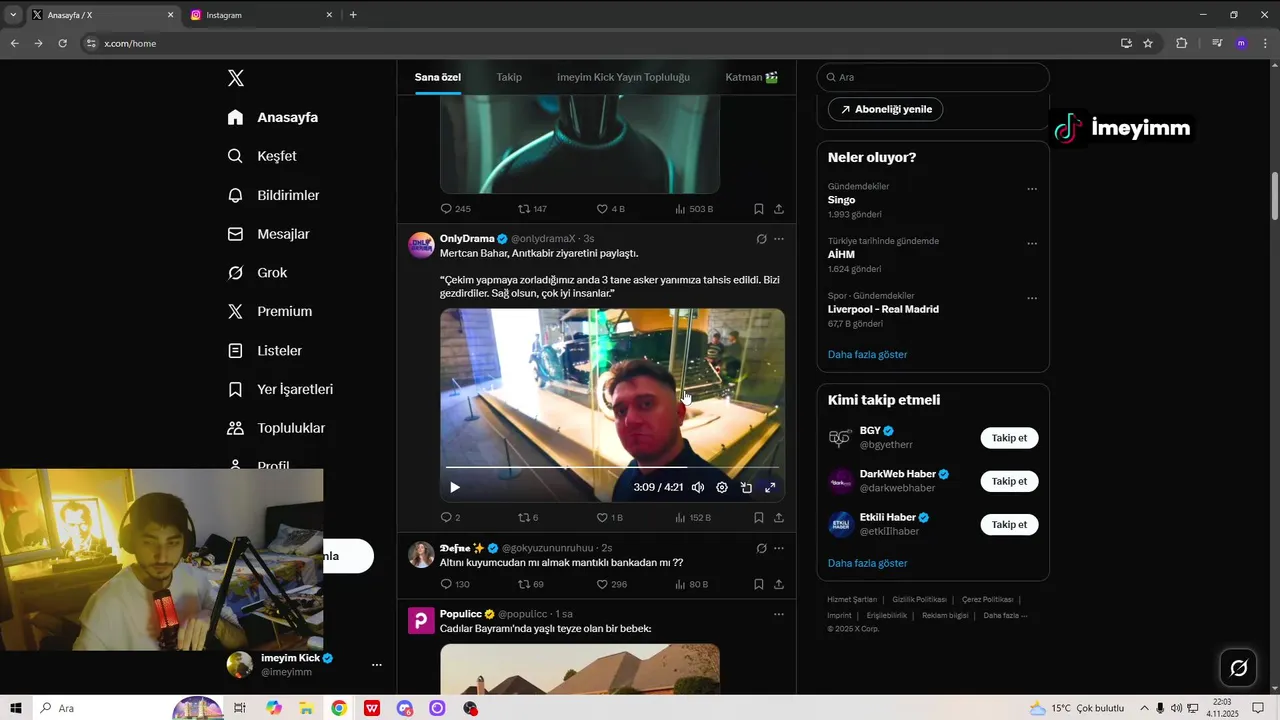Seek on the video progress bar
The image size is (1280, 720).
click(612, 467)
